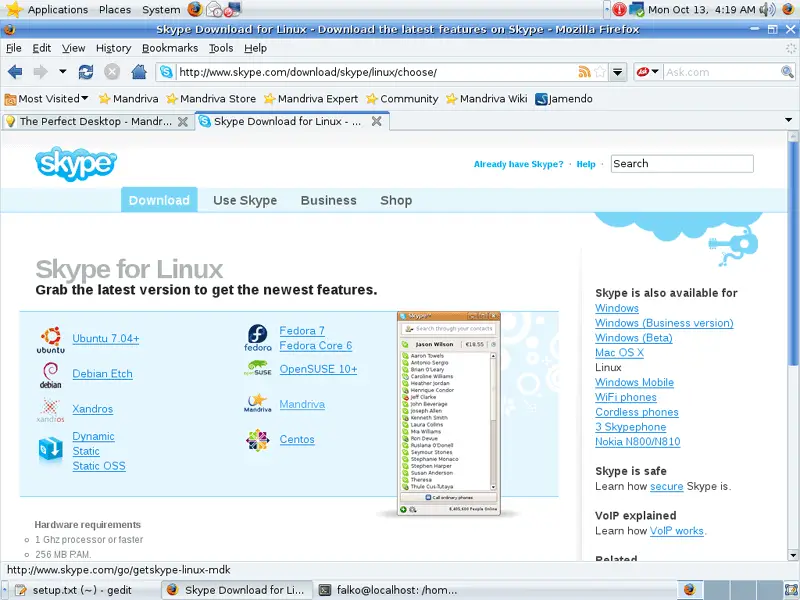Close the Skype Download for Linux tab
The image size is (800, 600).
(377, 121)
